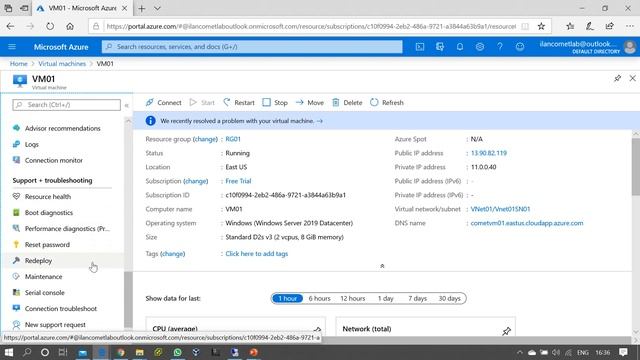
Task: Open portal settings gear
Action: (480, 47)
